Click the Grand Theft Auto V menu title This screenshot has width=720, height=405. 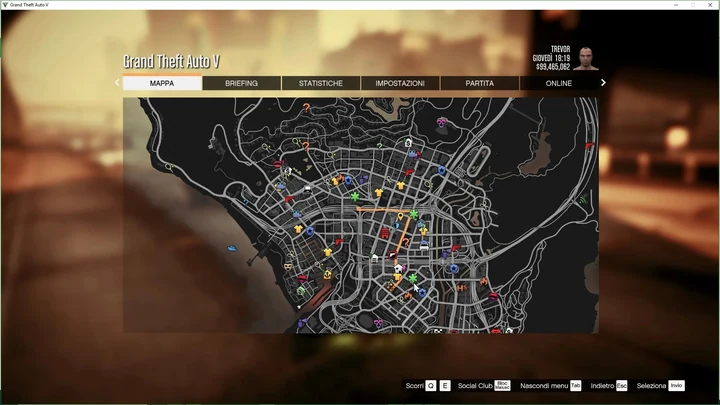tap(172, 62)
